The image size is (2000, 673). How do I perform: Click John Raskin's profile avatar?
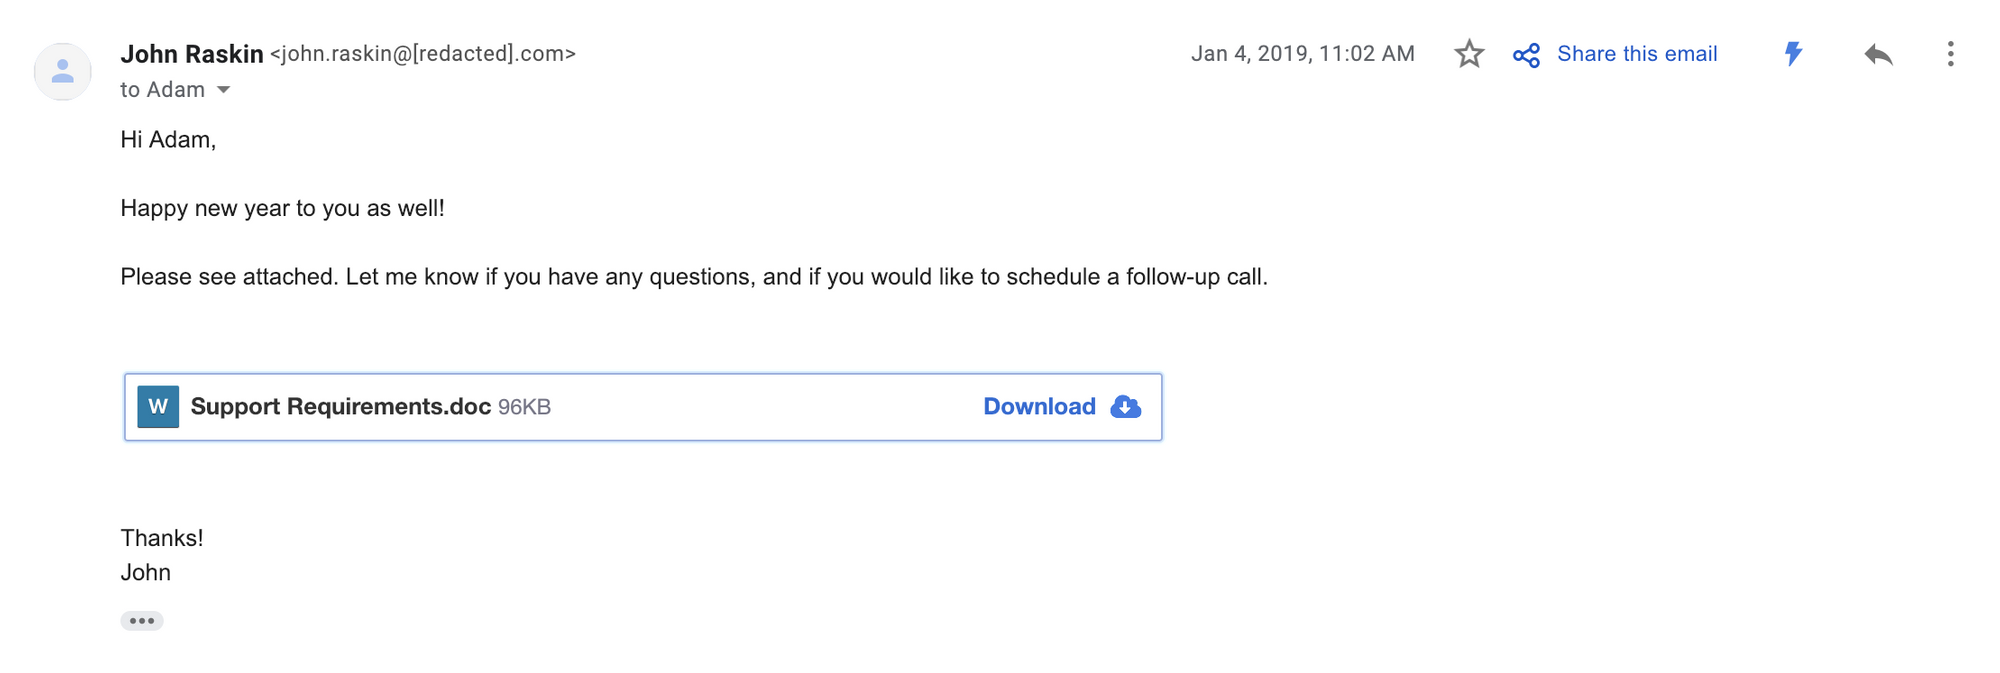coord(63,72)
